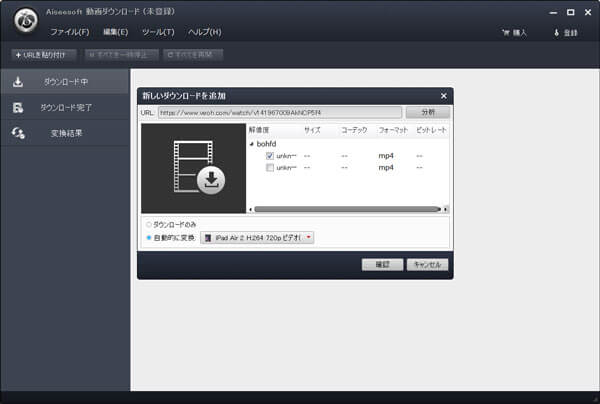Viewport: 600px width, 404px height.
Task: Click the 購入 shopping cart button
Action: (514, 33)
